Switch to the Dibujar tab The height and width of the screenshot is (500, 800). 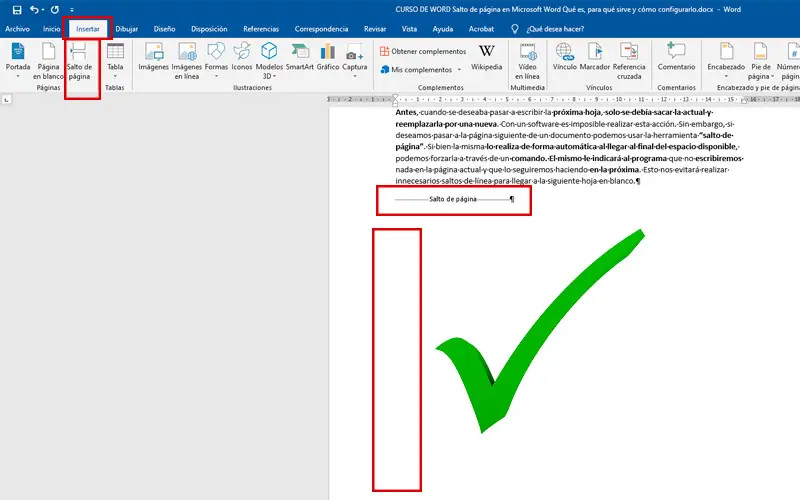point(127,29)
